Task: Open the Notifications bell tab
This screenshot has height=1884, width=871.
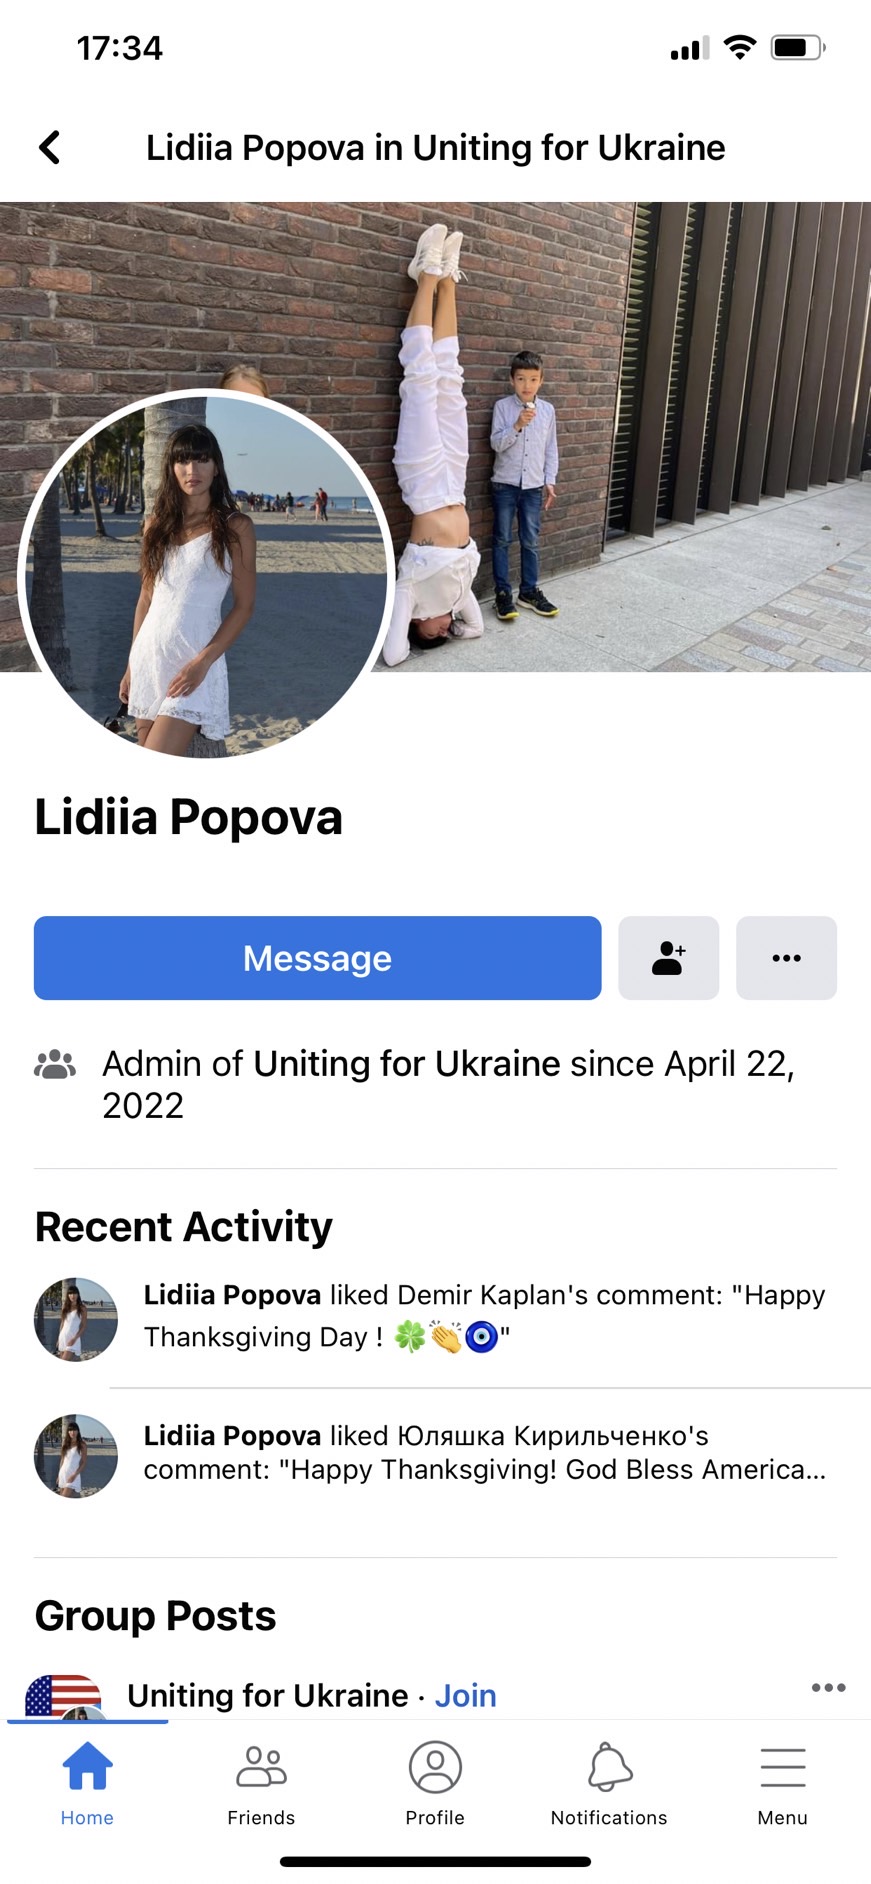Action: [609, 1784]
